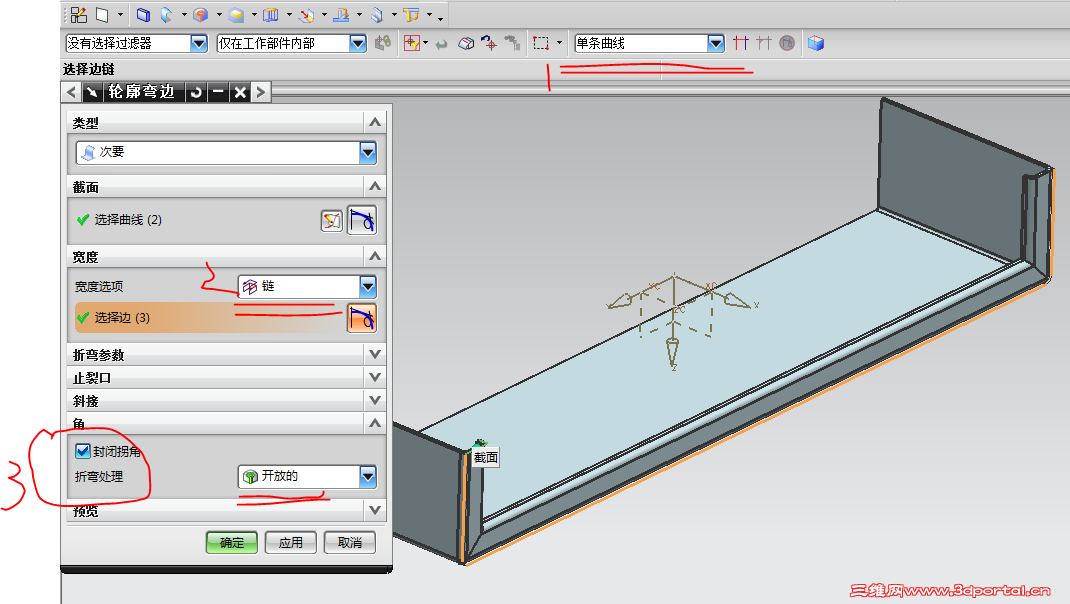Click the previous arrow in dialog title bar
The image size is (1070, 604).
tap(72, 92)
